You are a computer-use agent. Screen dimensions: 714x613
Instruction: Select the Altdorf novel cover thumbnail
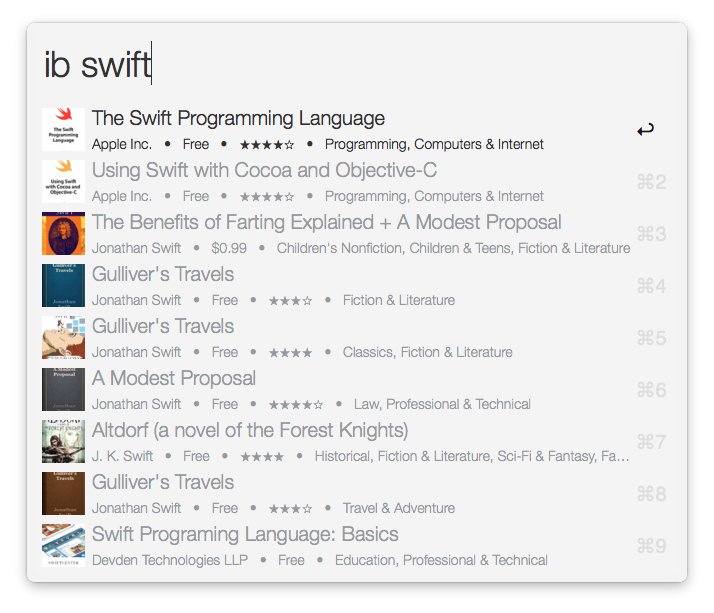tap(63, 442)
